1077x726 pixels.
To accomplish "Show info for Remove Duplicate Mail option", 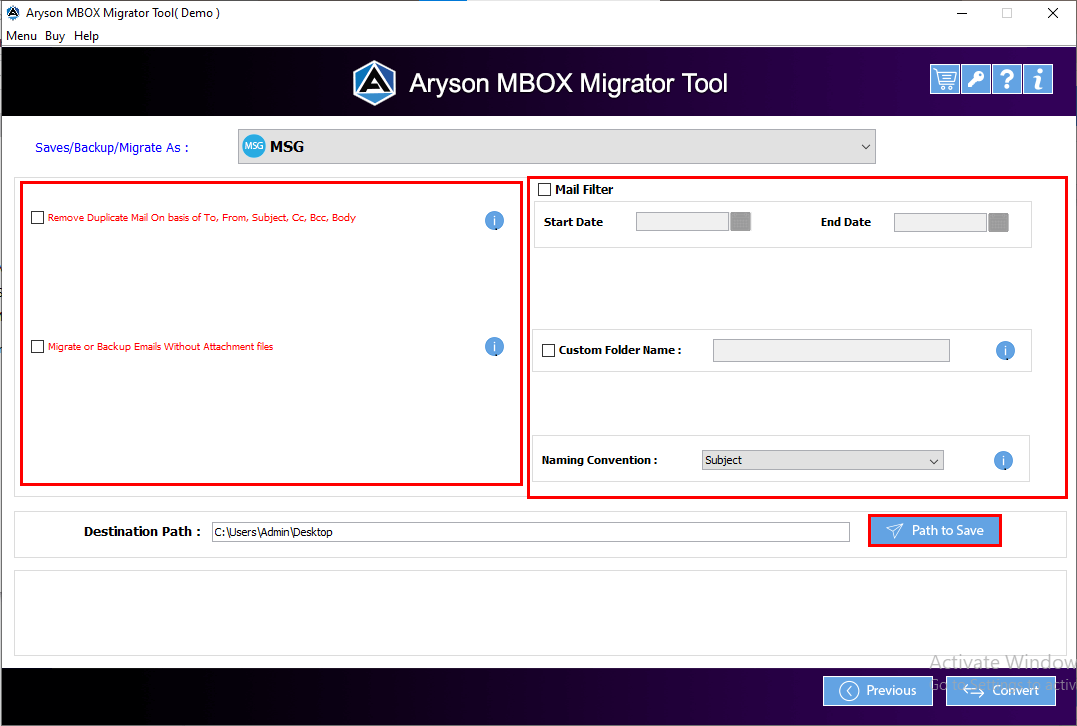I will point(495,220).
